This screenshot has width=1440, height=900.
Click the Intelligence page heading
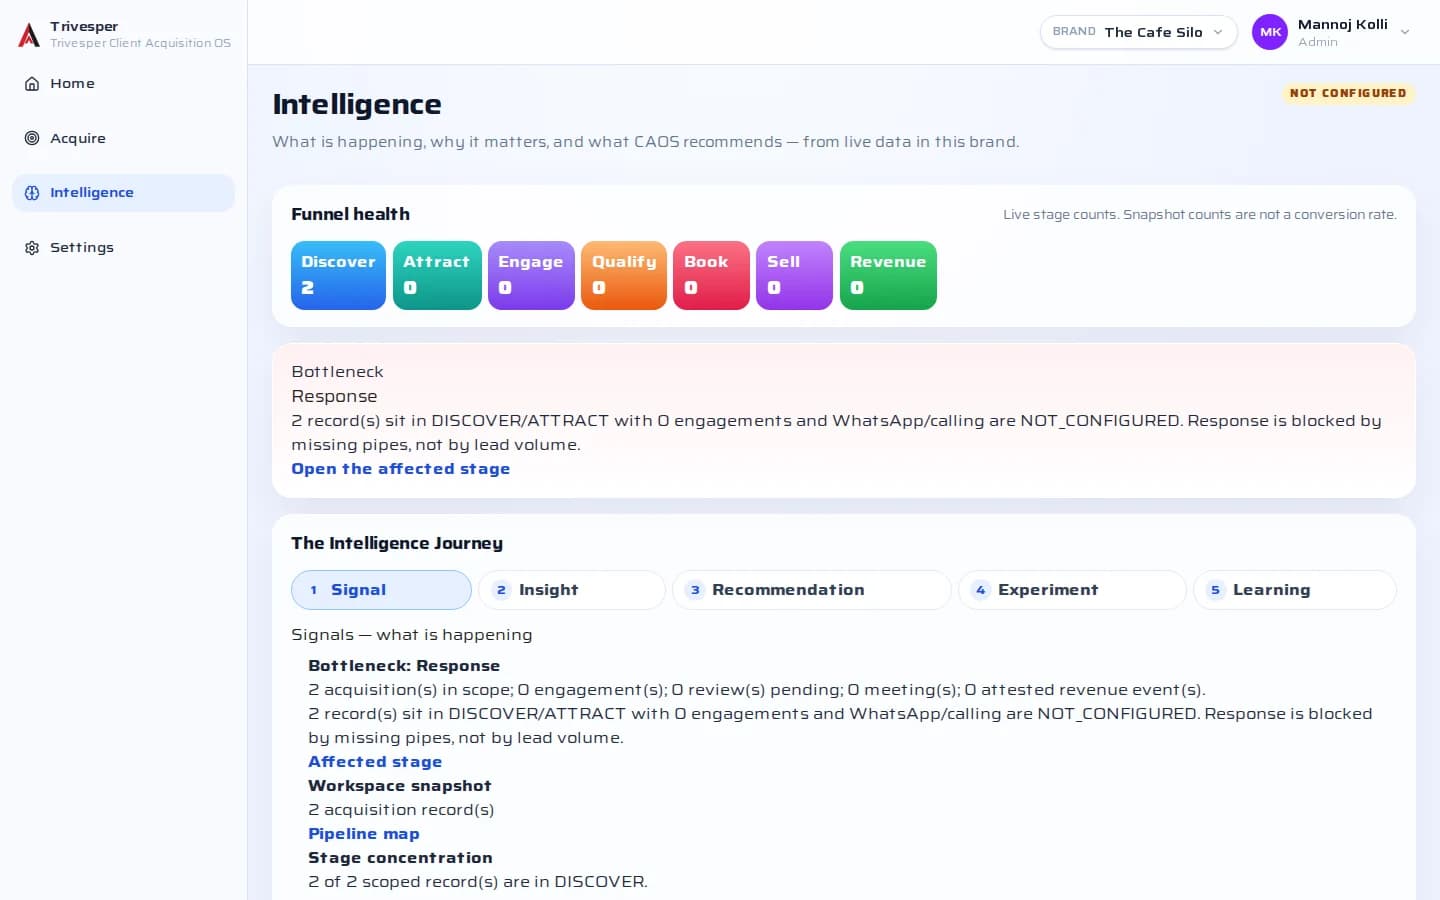pyautogui.click(x=357, y=104)
